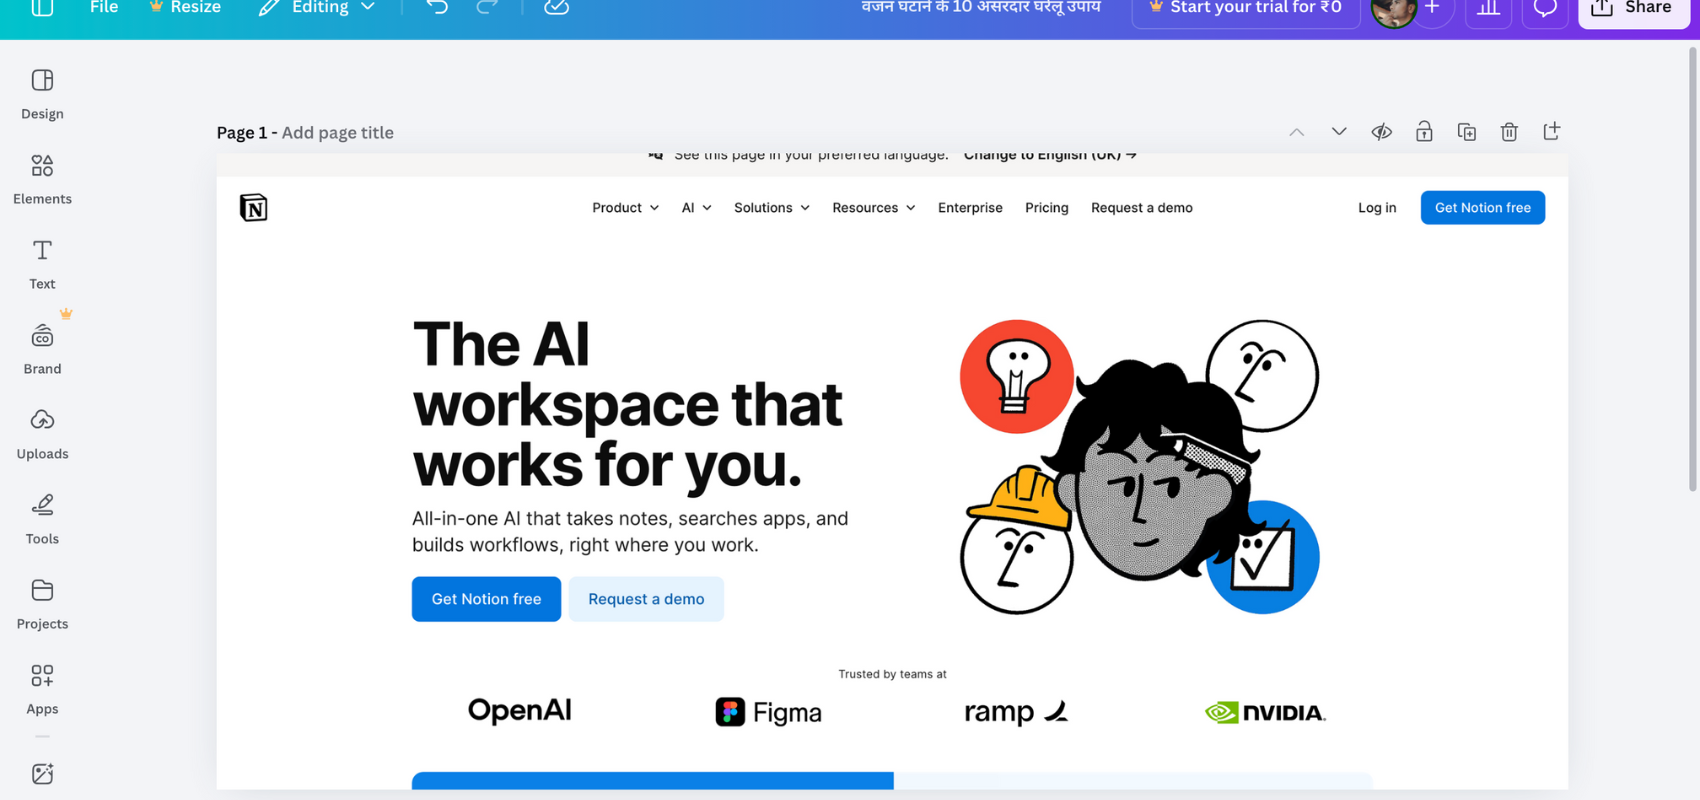Select the Text tool in sidebar
The image size is (1700, 800).
[x=42, y=265]
